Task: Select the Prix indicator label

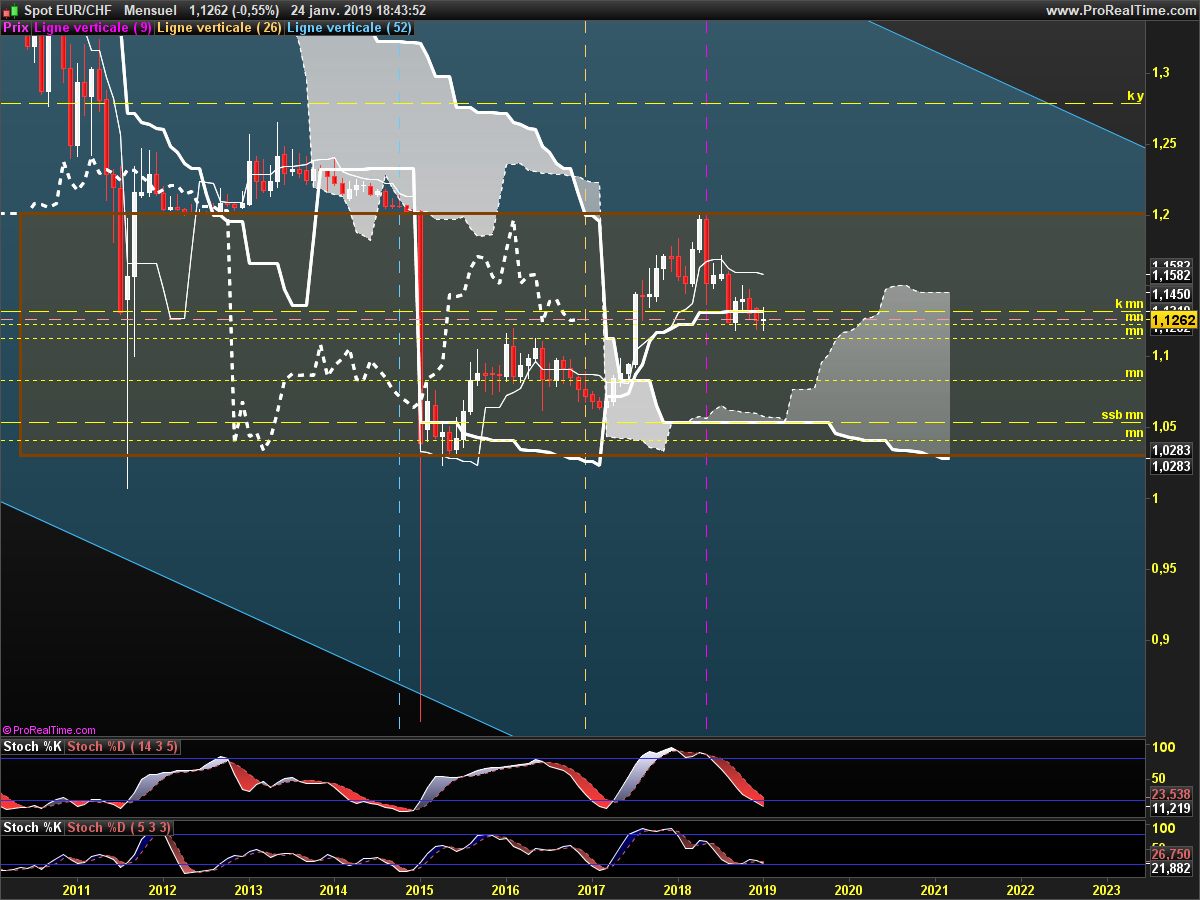Action: click(x=16, y=28)
